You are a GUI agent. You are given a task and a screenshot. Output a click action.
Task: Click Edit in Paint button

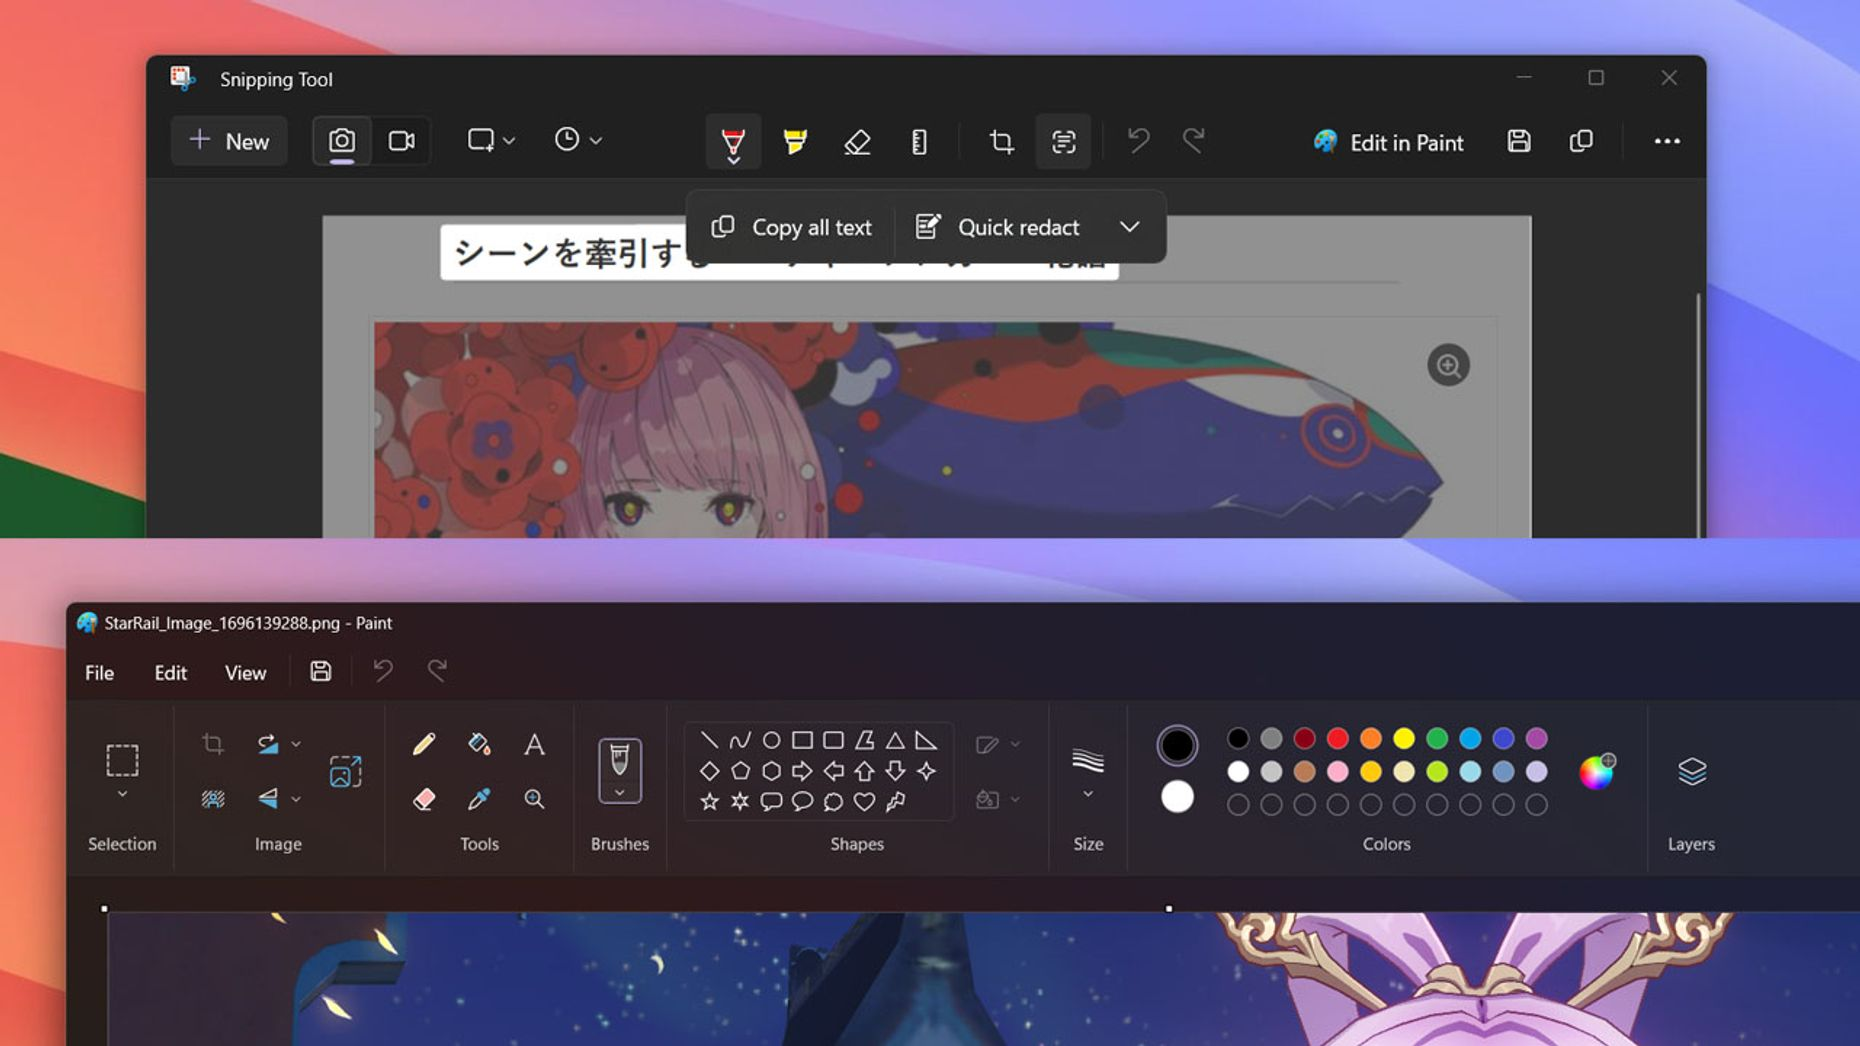point(1388,142)
